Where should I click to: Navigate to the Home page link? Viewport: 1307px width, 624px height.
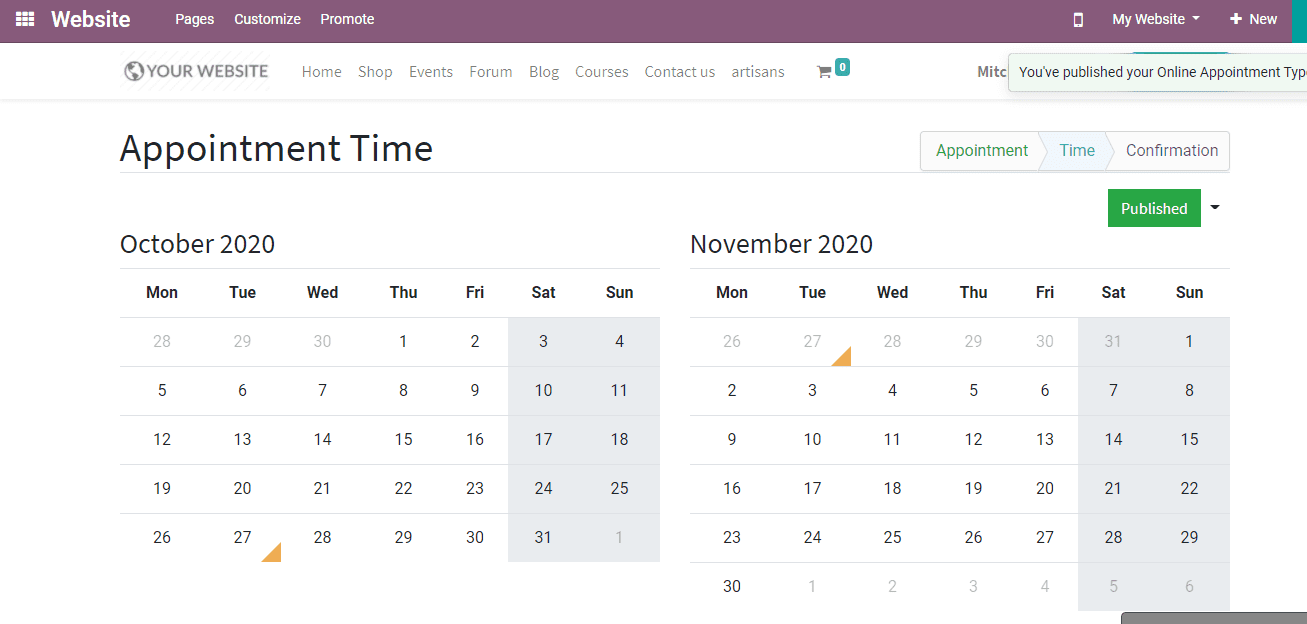322,72
